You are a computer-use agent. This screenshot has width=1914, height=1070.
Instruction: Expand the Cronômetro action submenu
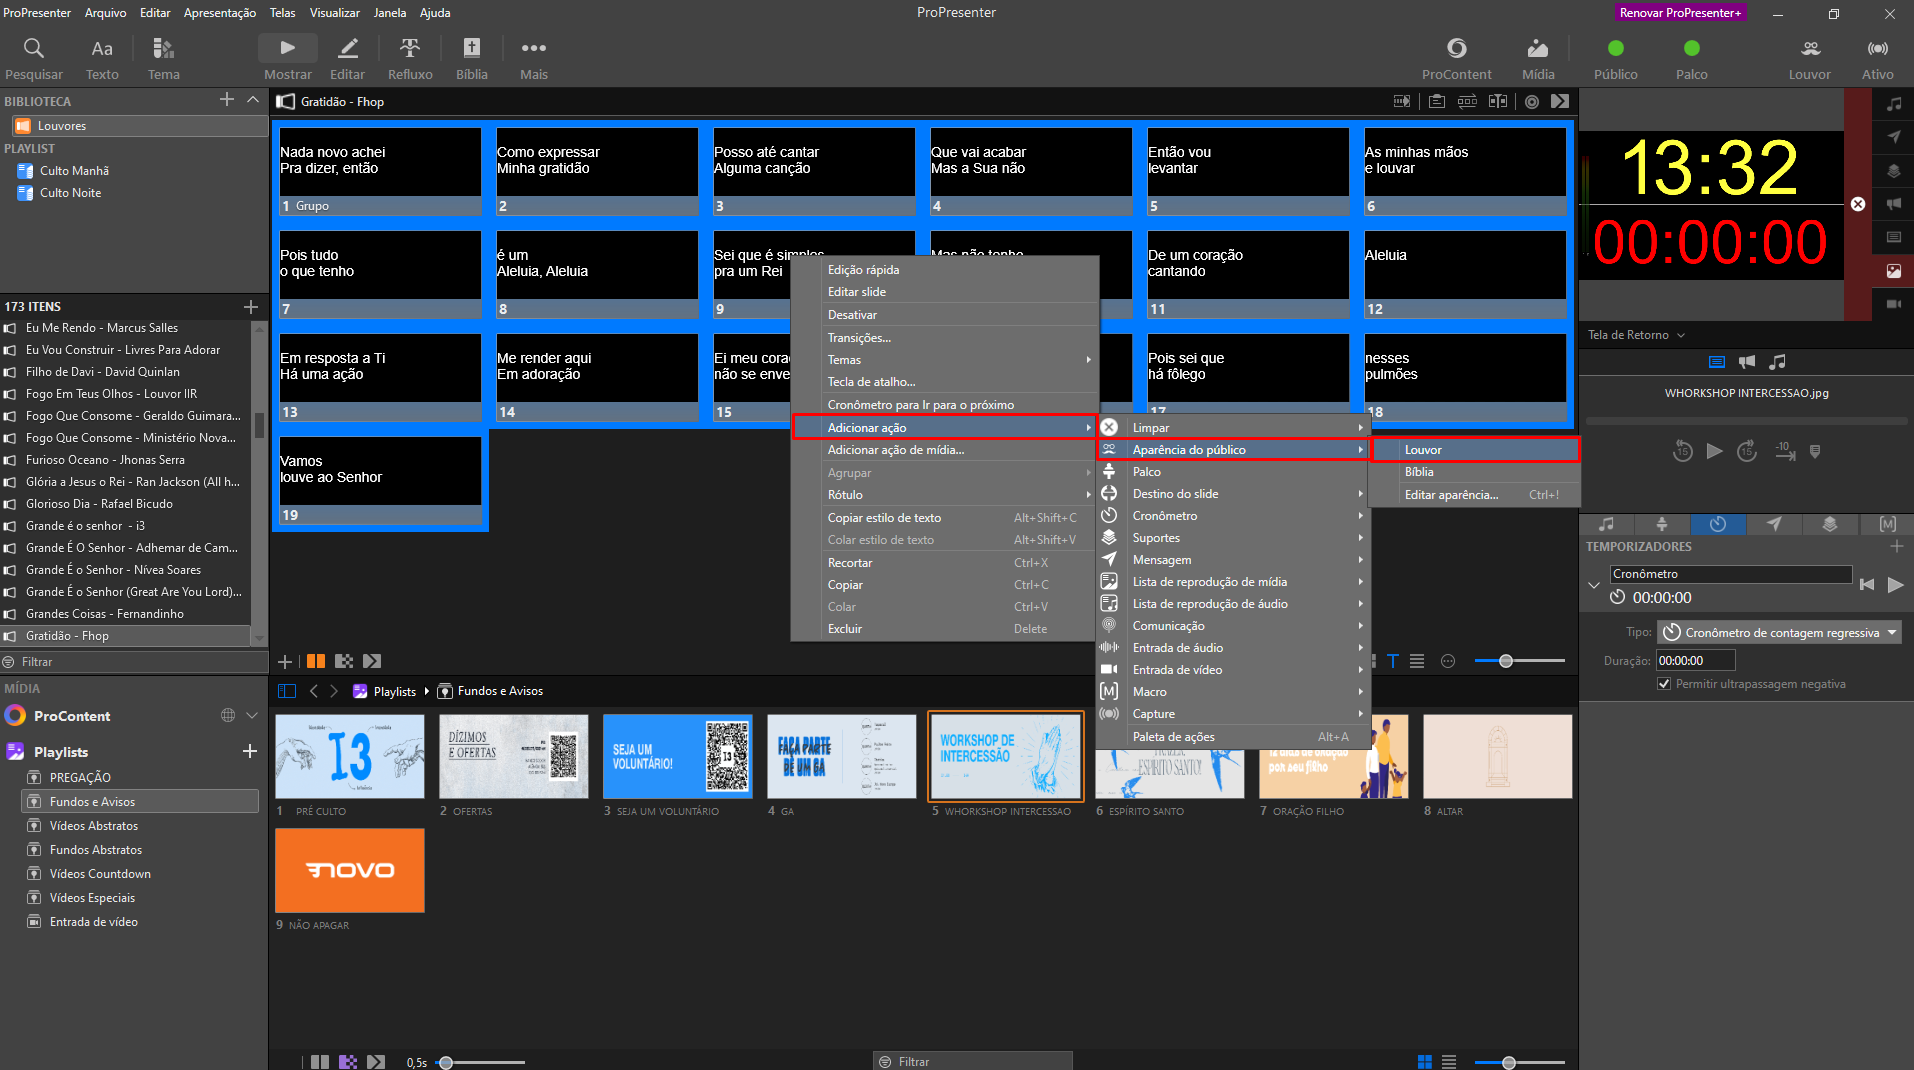click(1233, 516)
